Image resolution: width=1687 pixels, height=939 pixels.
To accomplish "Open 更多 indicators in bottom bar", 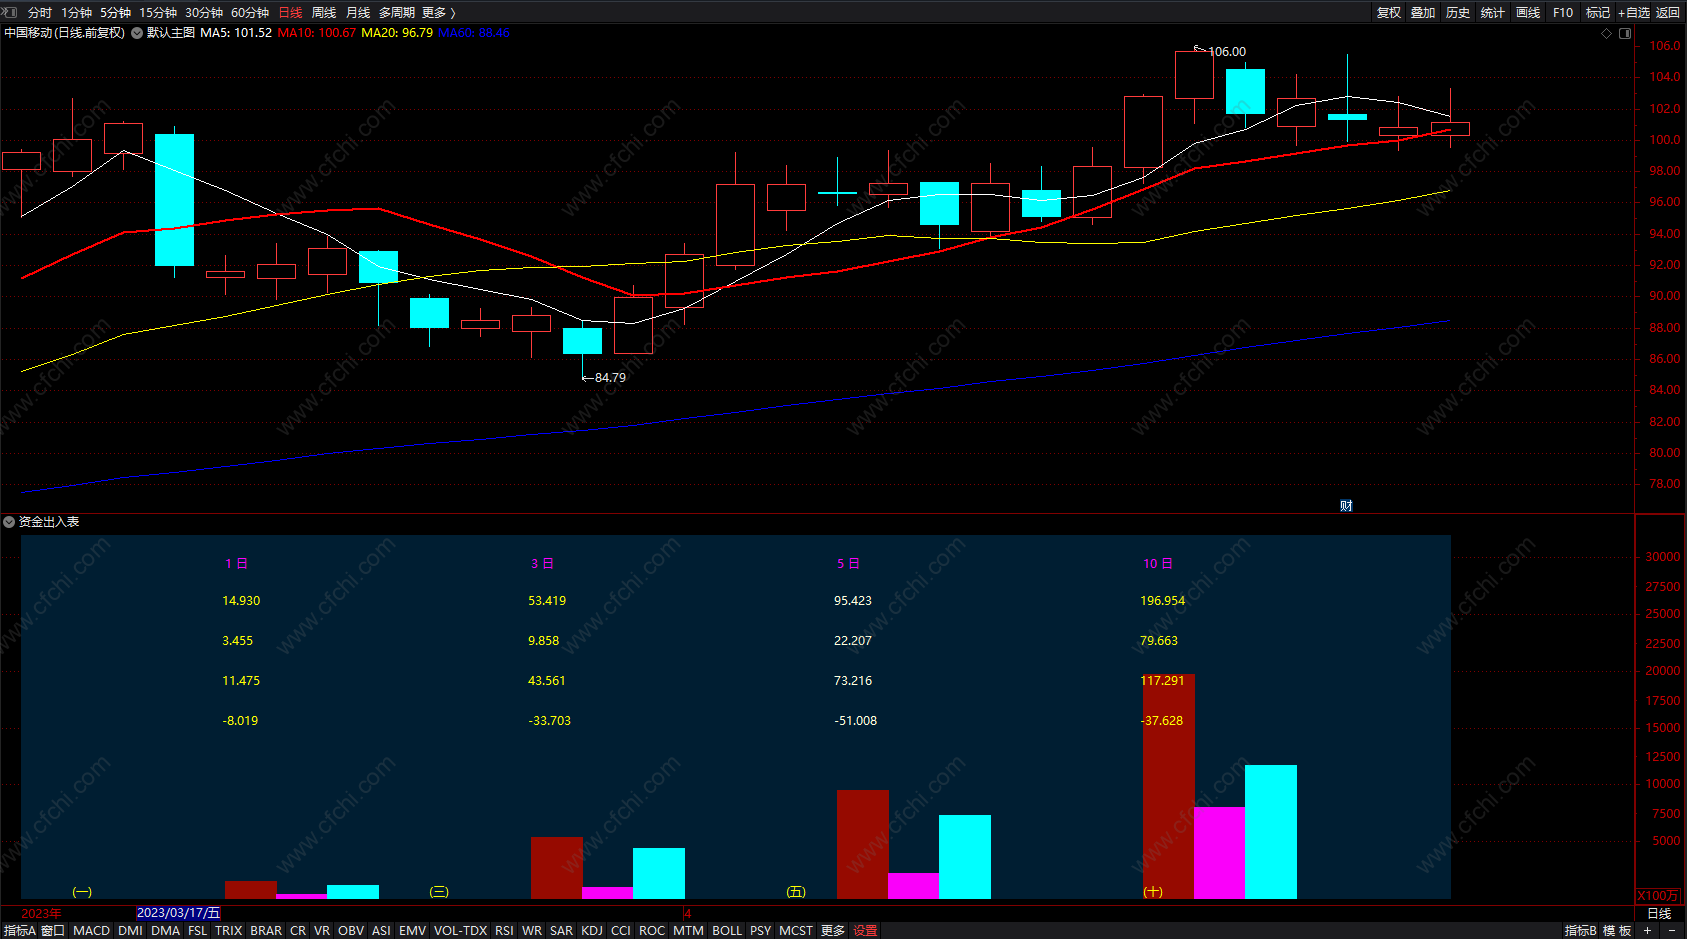I will point(833,931).
